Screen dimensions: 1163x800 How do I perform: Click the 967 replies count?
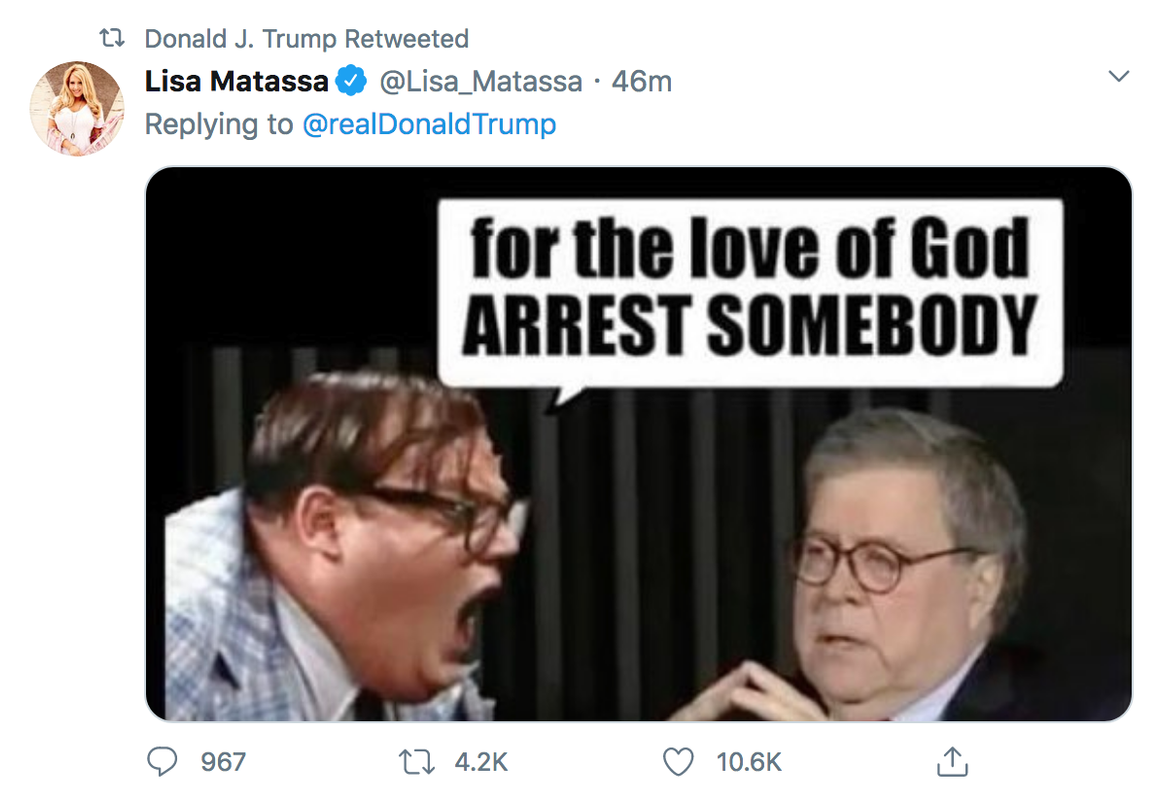pos(223,762)
